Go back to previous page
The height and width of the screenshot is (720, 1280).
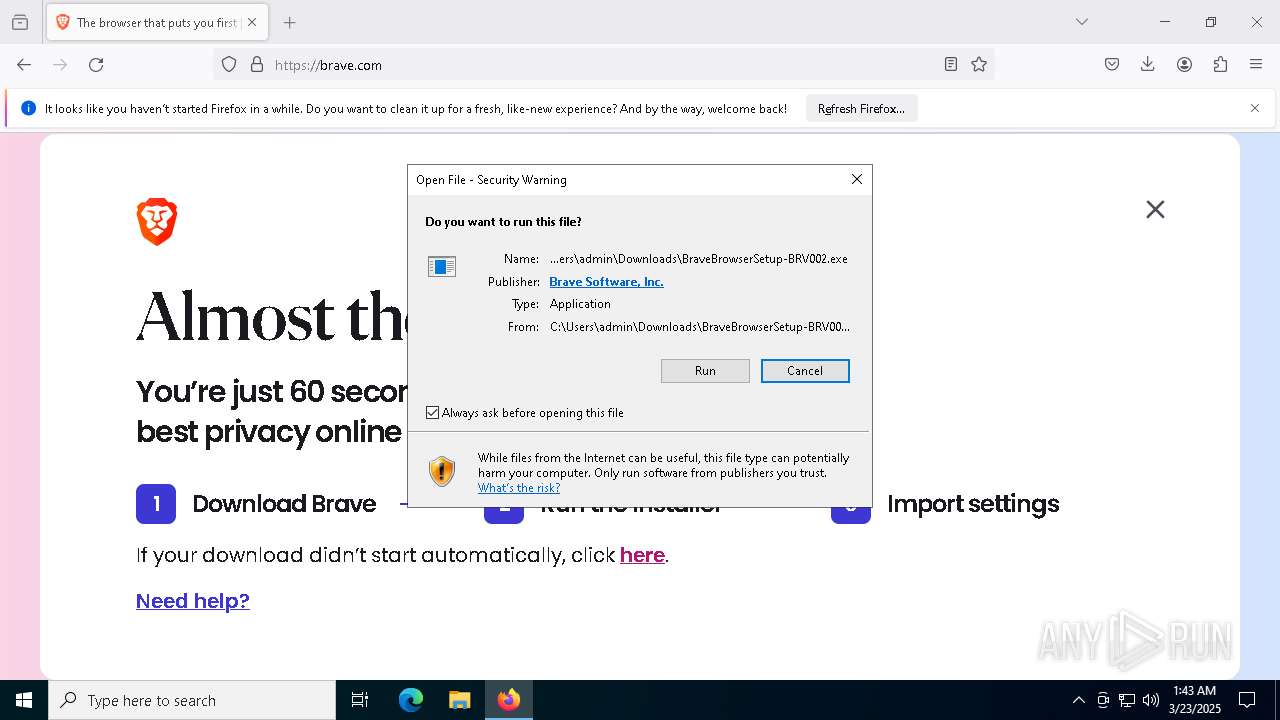pos(24,65)
